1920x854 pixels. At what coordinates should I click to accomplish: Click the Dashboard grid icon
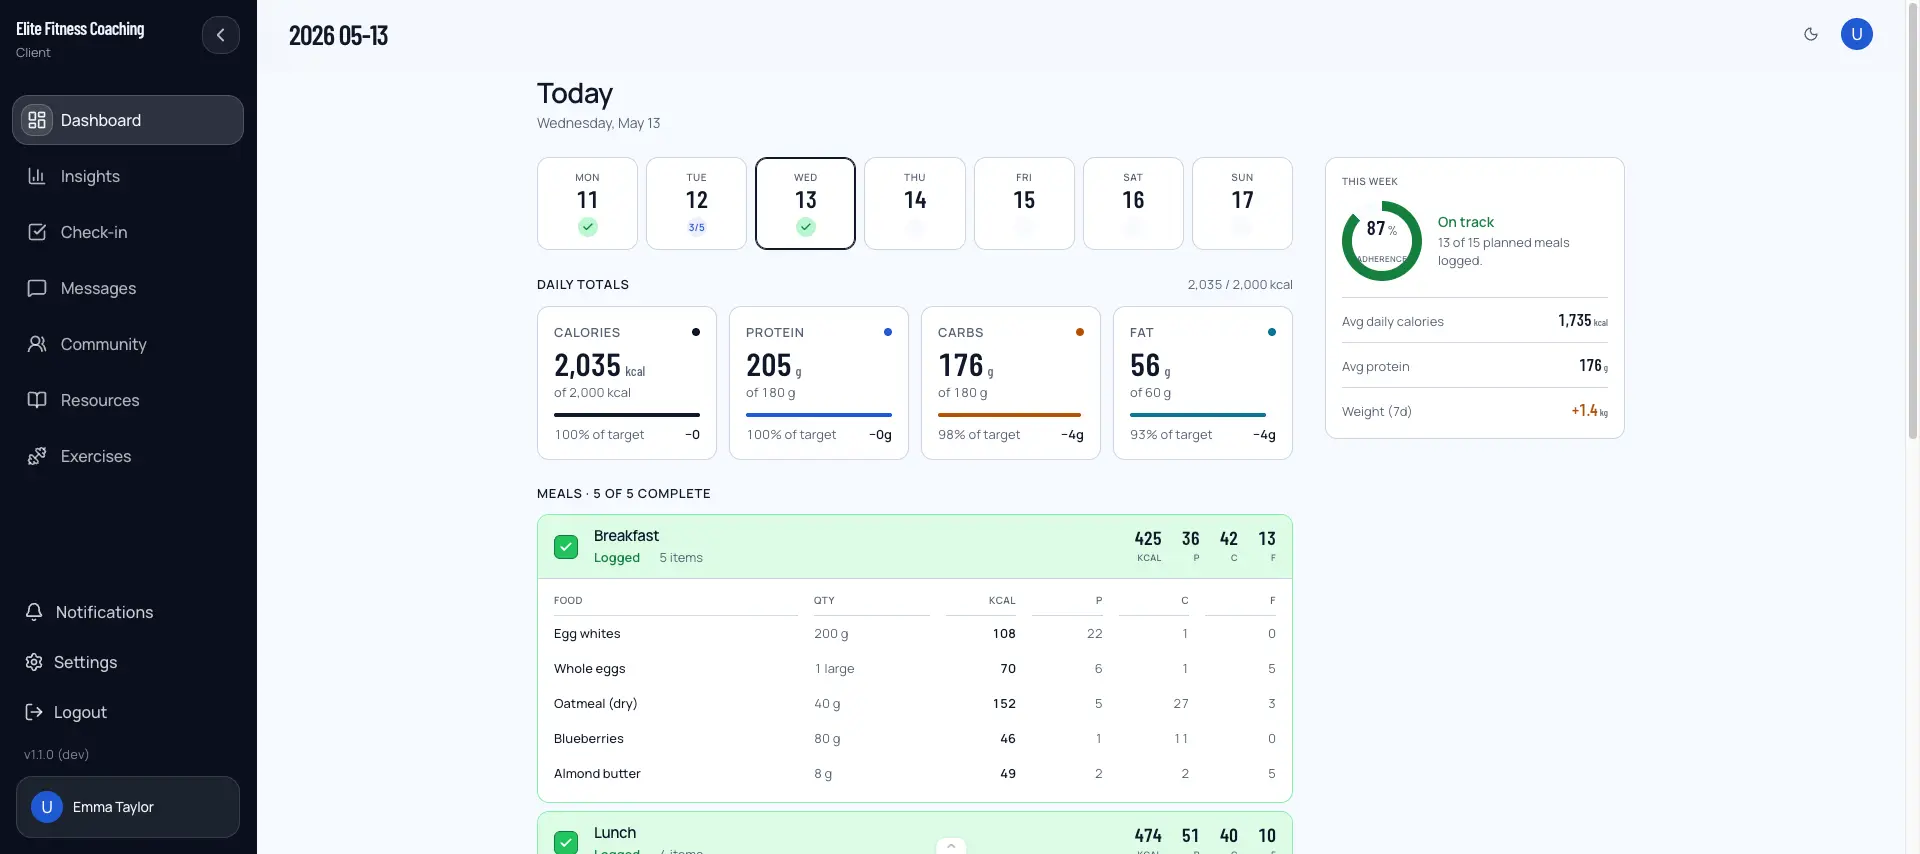37,120
